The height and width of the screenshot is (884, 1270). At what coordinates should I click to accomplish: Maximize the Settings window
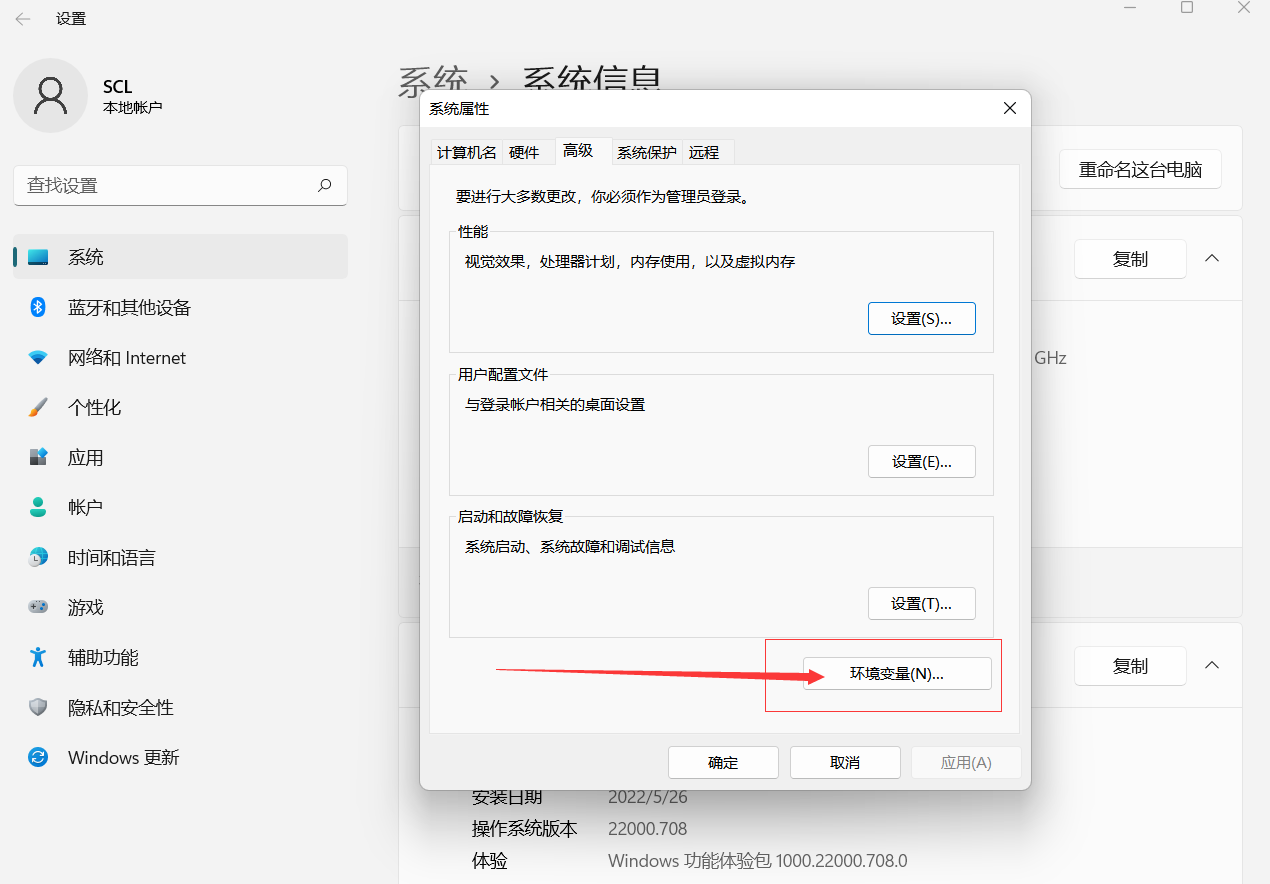pos(1187,8)
